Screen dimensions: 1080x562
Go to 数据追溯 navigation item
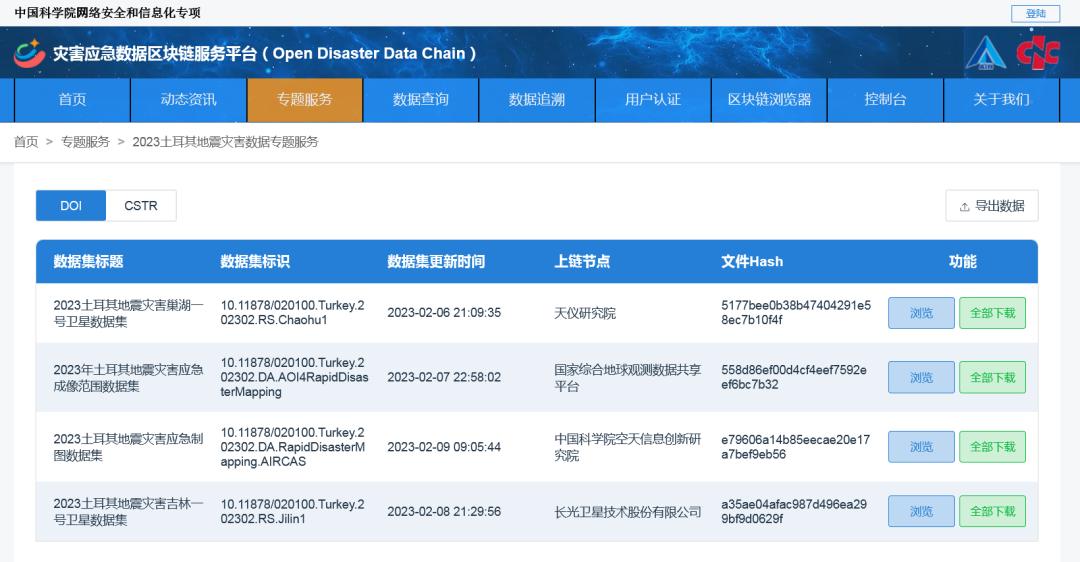pyautogui.click(x=537, y=100)
